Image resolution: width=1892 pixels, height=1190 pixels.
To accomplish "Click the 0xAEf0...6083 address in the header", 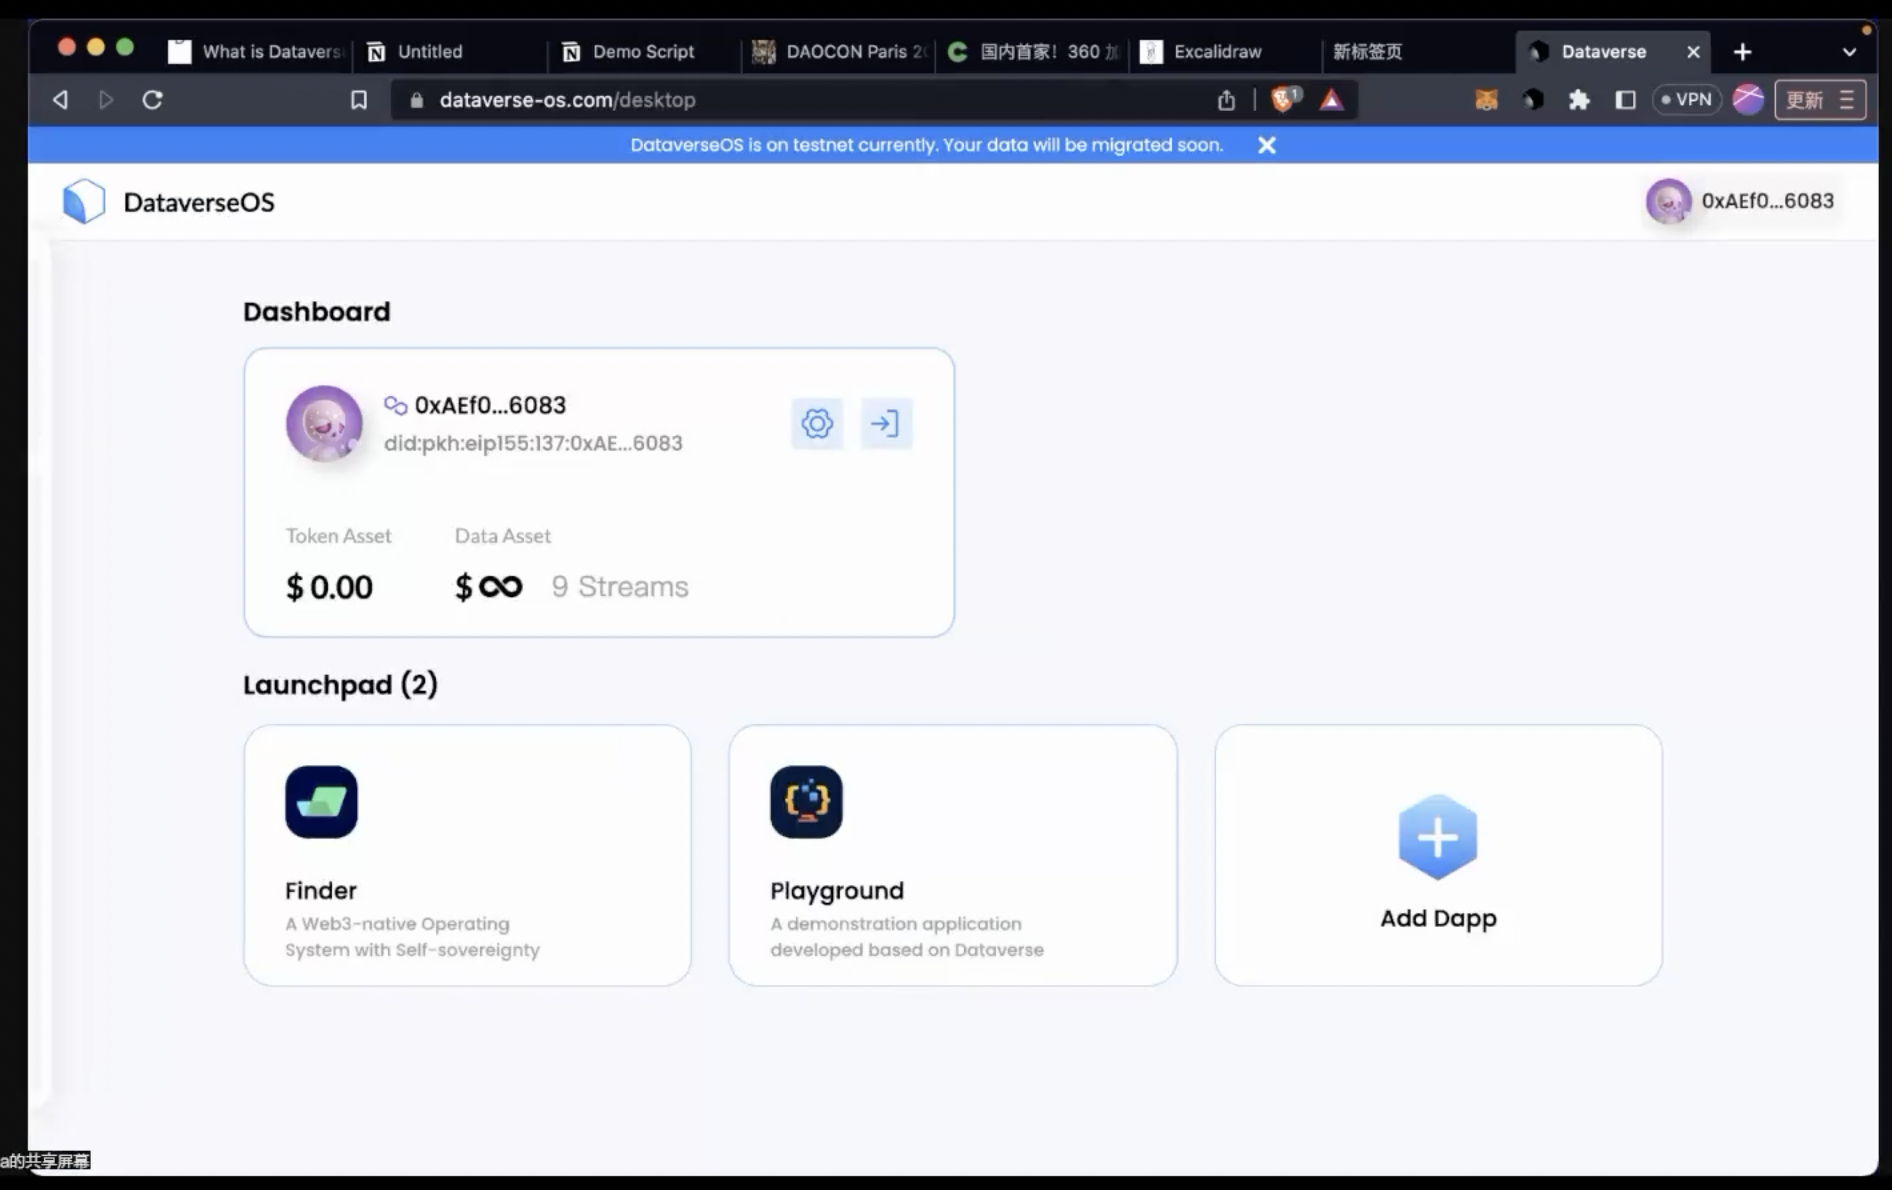I will point(1768,201).
